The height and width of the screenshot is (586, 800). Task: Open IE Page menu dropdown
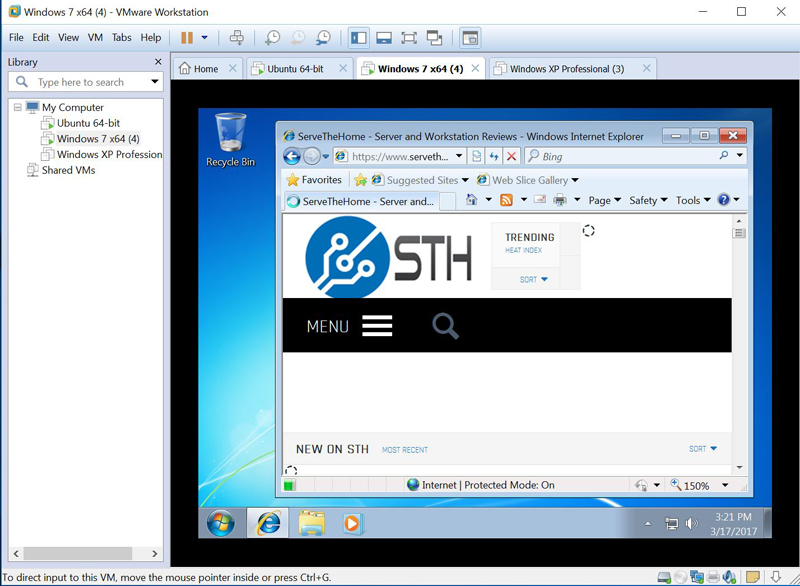pos(605,200)
